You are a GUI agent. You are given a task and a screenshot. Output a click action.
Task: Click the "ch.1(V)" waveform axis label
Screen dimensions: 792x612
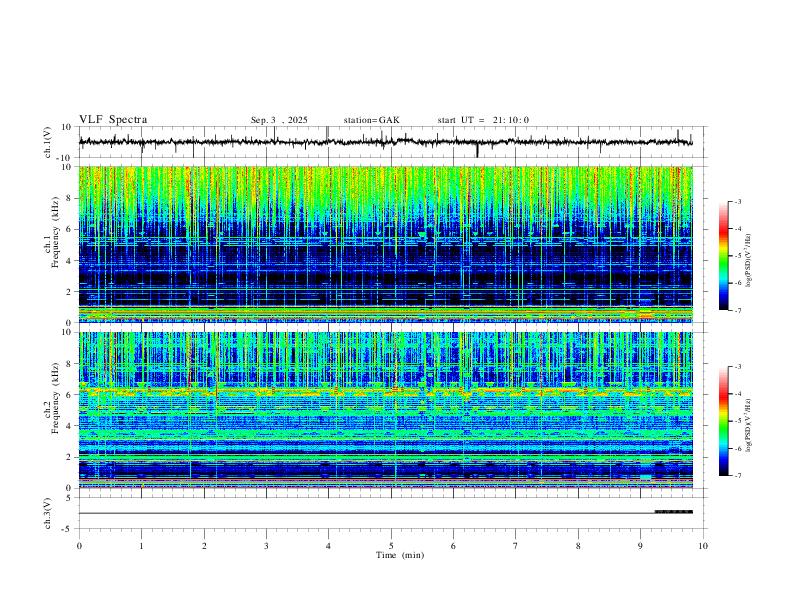pos(48,142)
